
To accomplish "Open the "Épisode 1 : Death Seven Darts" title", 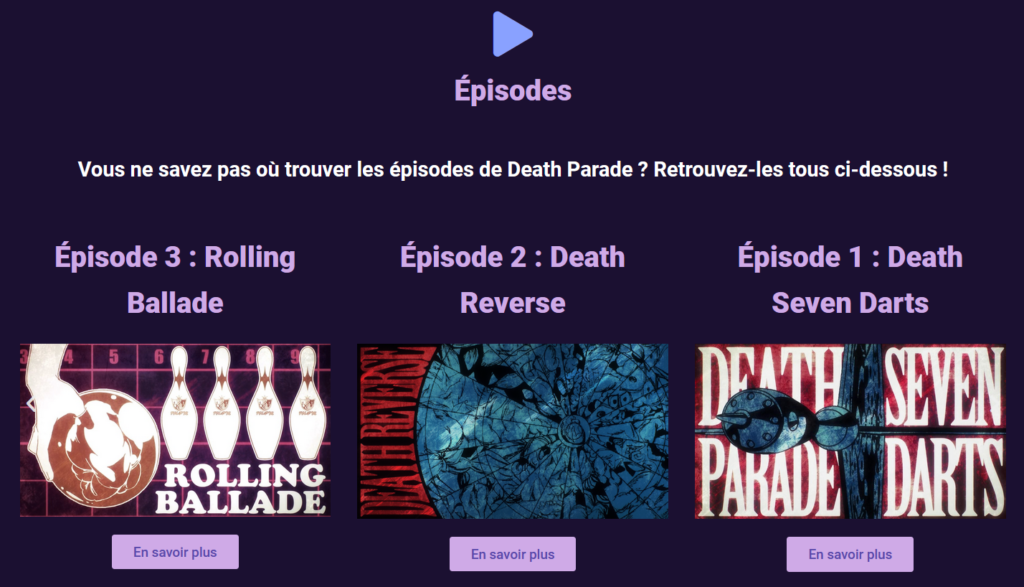I will 850,279.
